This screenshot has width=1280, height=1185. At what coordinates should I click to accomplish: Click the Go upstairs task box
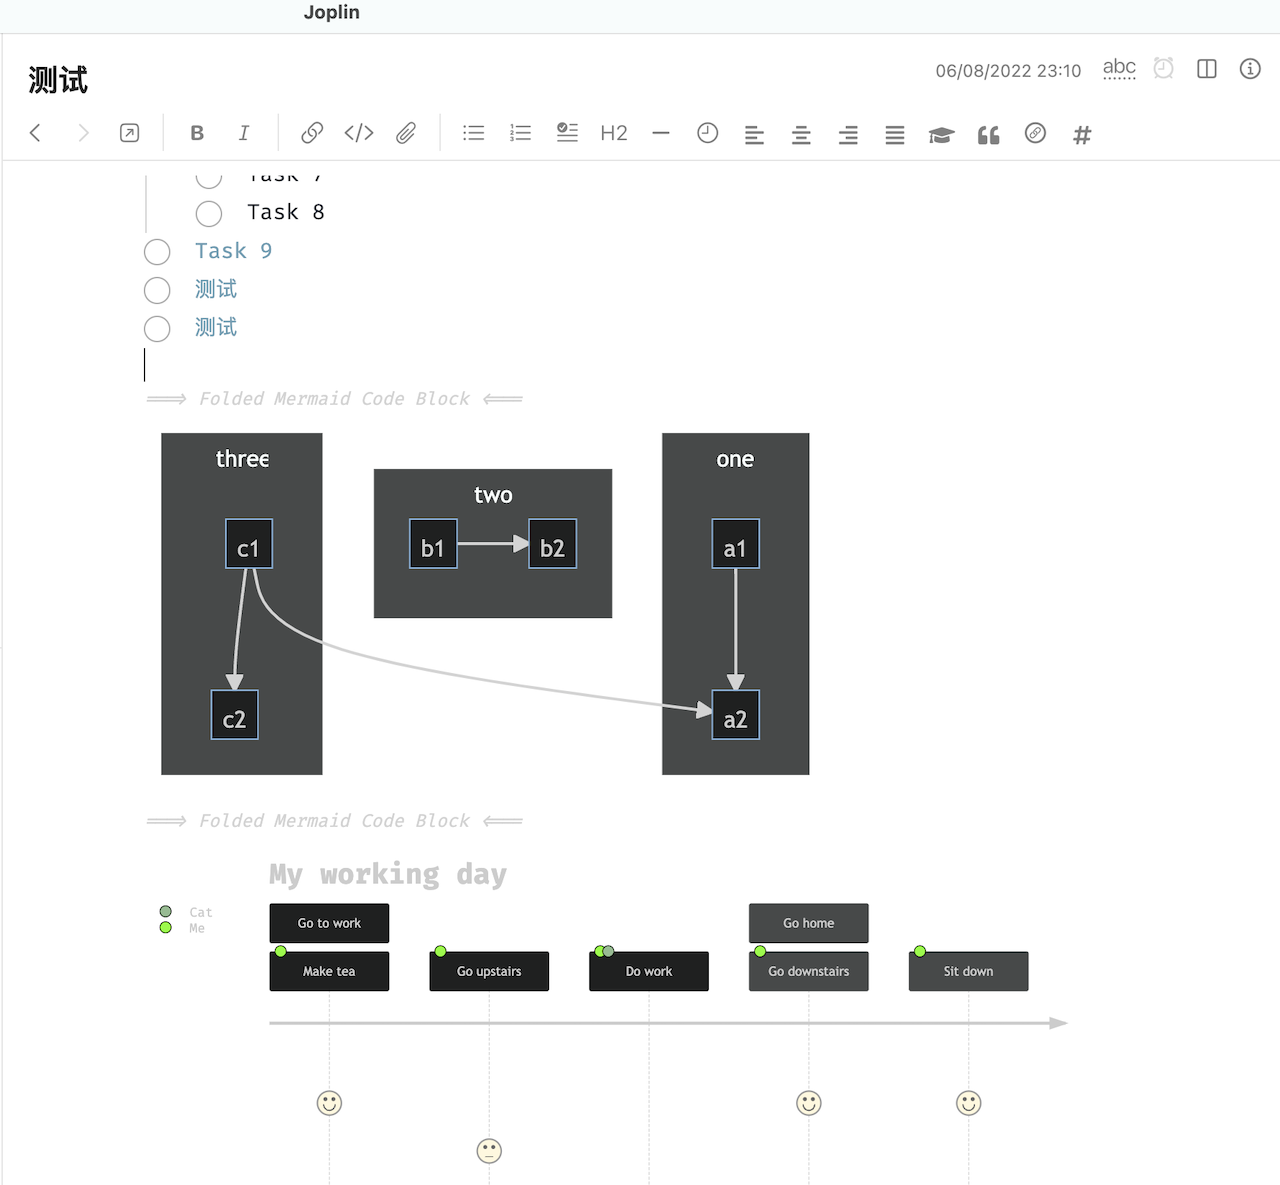pos(489,971)
